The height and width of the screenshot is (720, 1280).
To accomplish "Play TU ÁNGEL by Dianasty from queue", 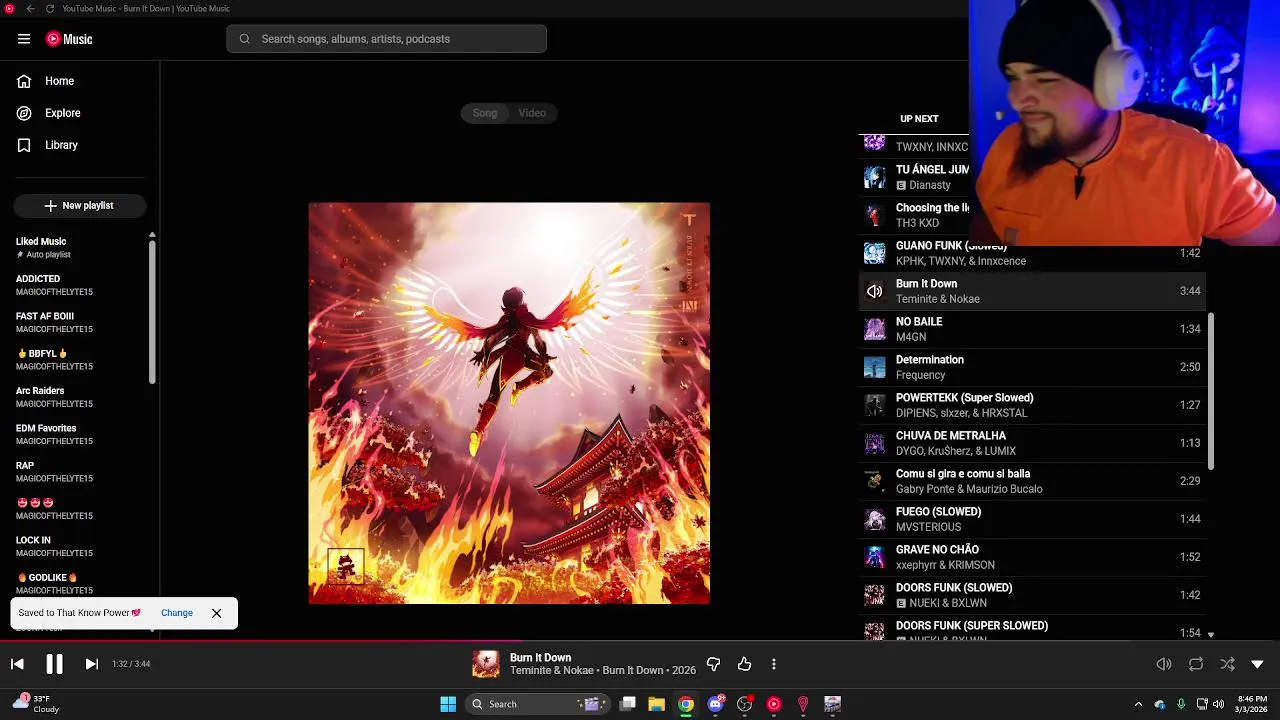I will [x=915, y=177].
